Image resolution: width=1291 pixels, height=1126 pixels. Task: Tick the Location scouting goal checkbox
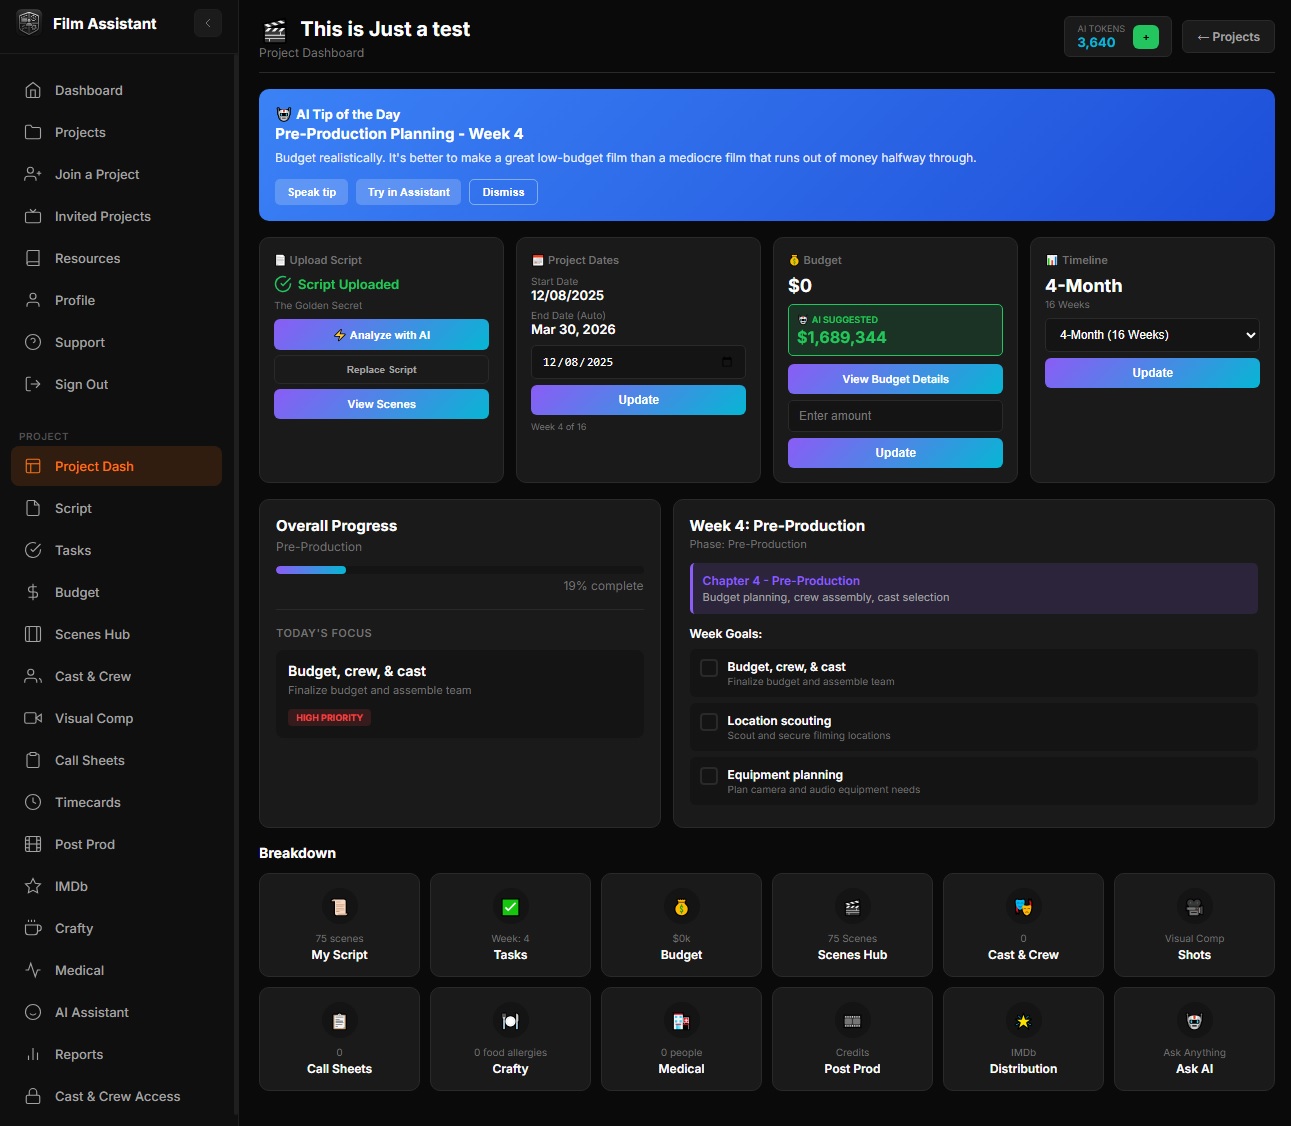(x=709, y=722)
